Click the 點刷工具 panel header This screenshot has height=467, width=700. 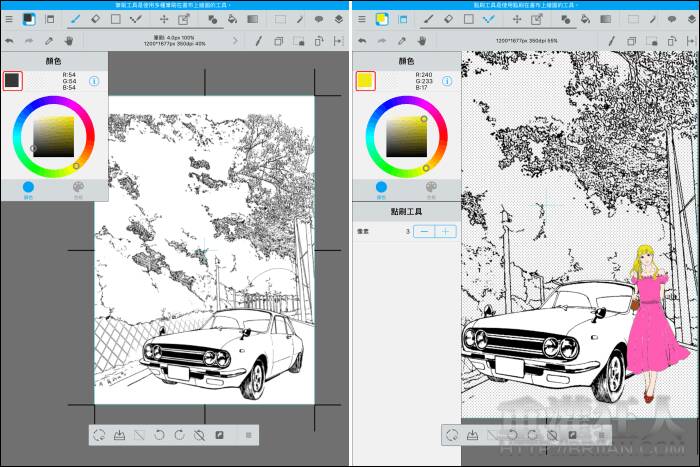point(407,212)
